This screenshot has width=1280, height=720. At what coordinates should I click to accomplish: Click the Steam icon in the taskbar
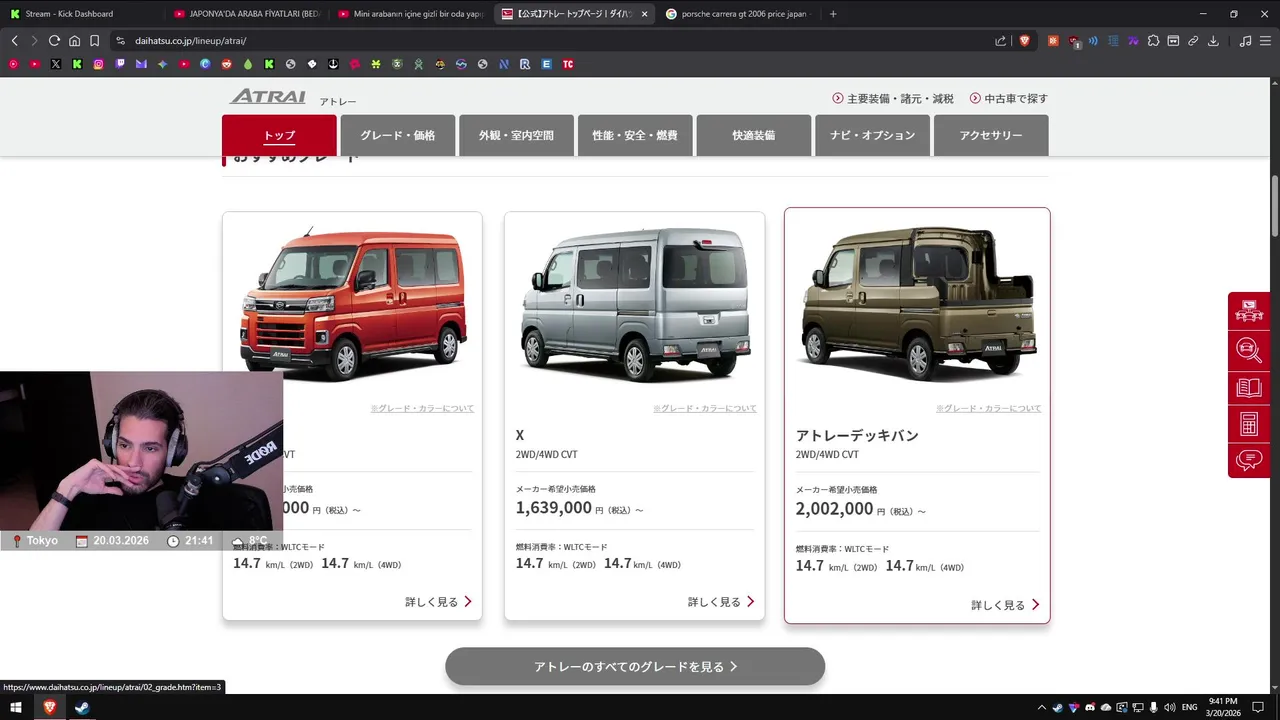[x=82, y=707]
